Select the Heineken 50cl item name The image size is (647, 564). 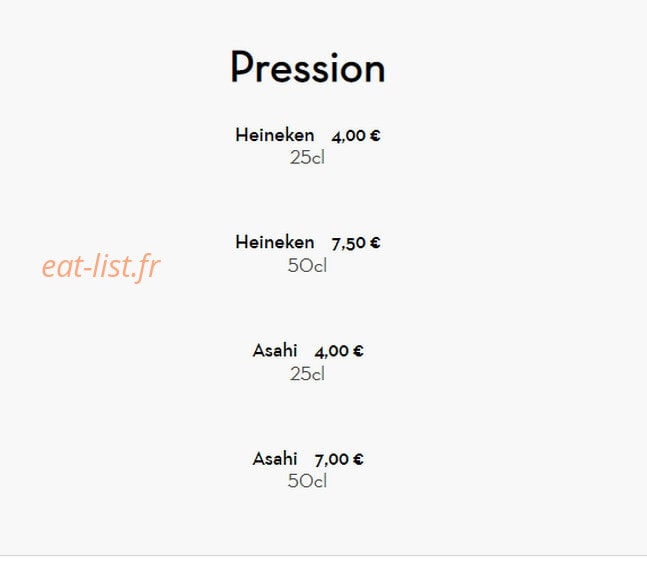275,242
